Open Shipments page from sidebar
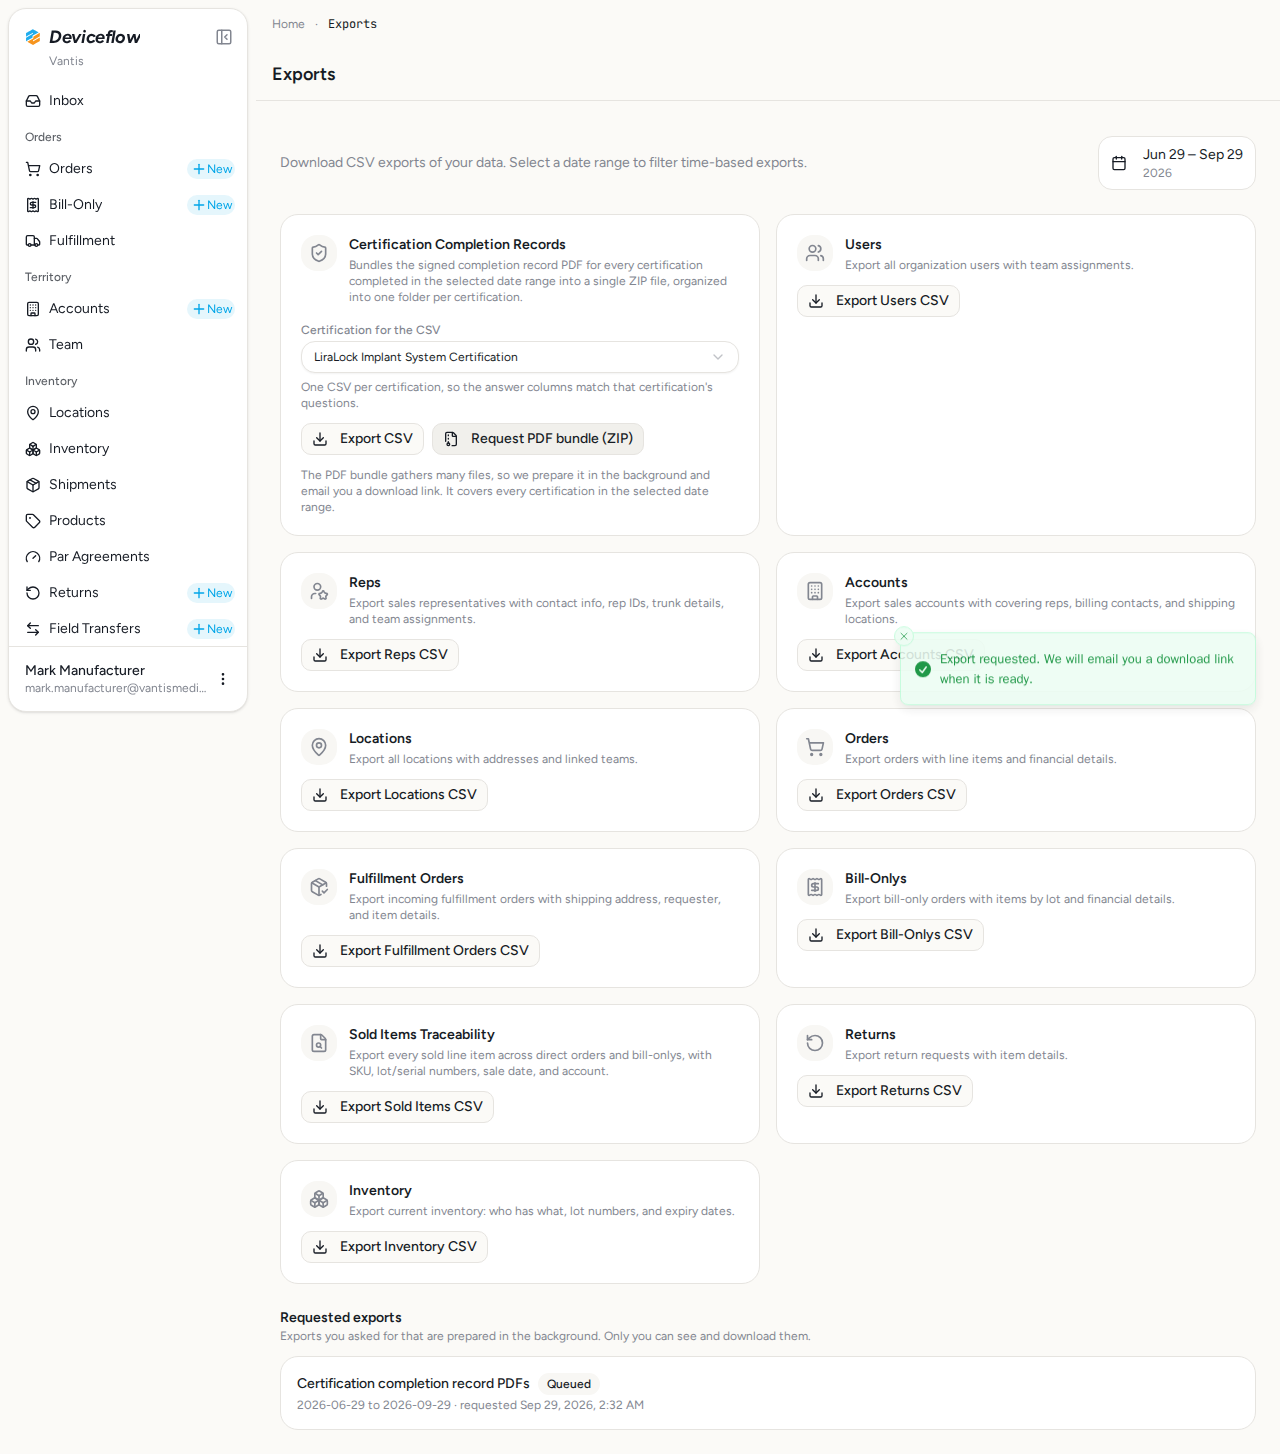The image size is (1280, 1454). pos(128,485)
